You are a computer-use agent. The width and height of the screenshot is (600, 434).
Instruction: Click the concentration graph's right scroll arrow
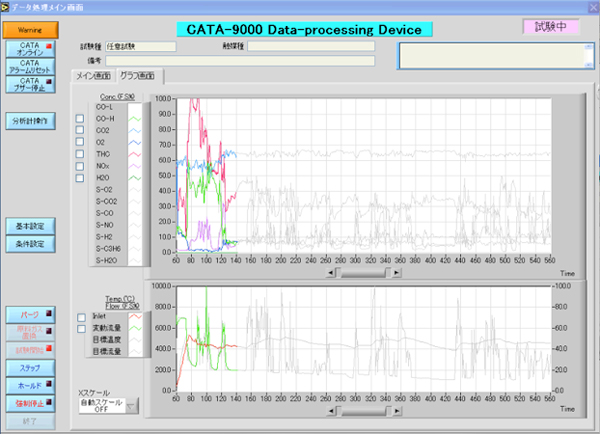tap(396, 272)
